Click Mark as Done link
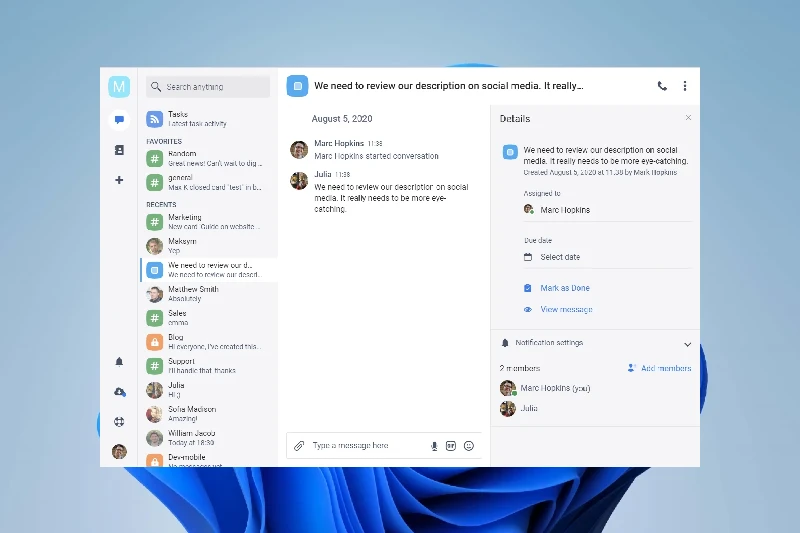Image resolution: width=800 pixels, height=533 pixels. [565, 288]
